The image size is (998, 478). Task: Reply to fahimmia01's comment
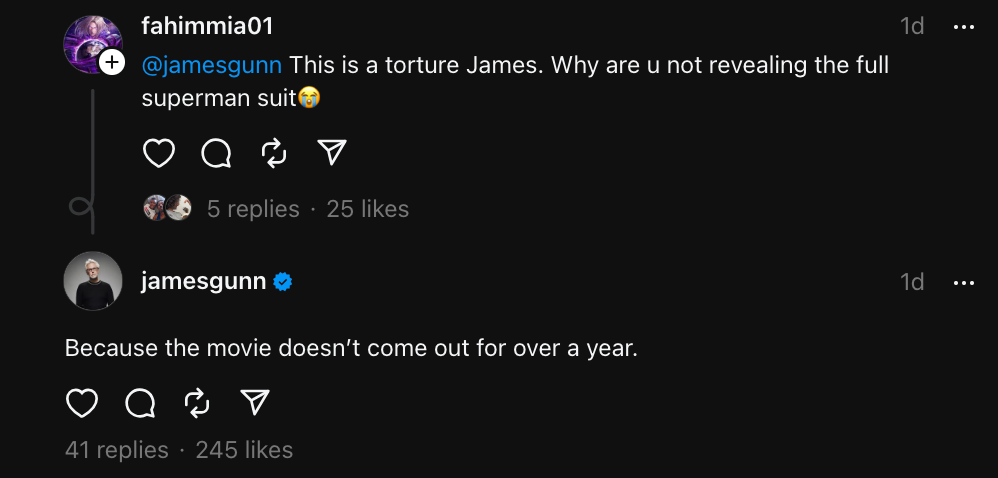216,153
